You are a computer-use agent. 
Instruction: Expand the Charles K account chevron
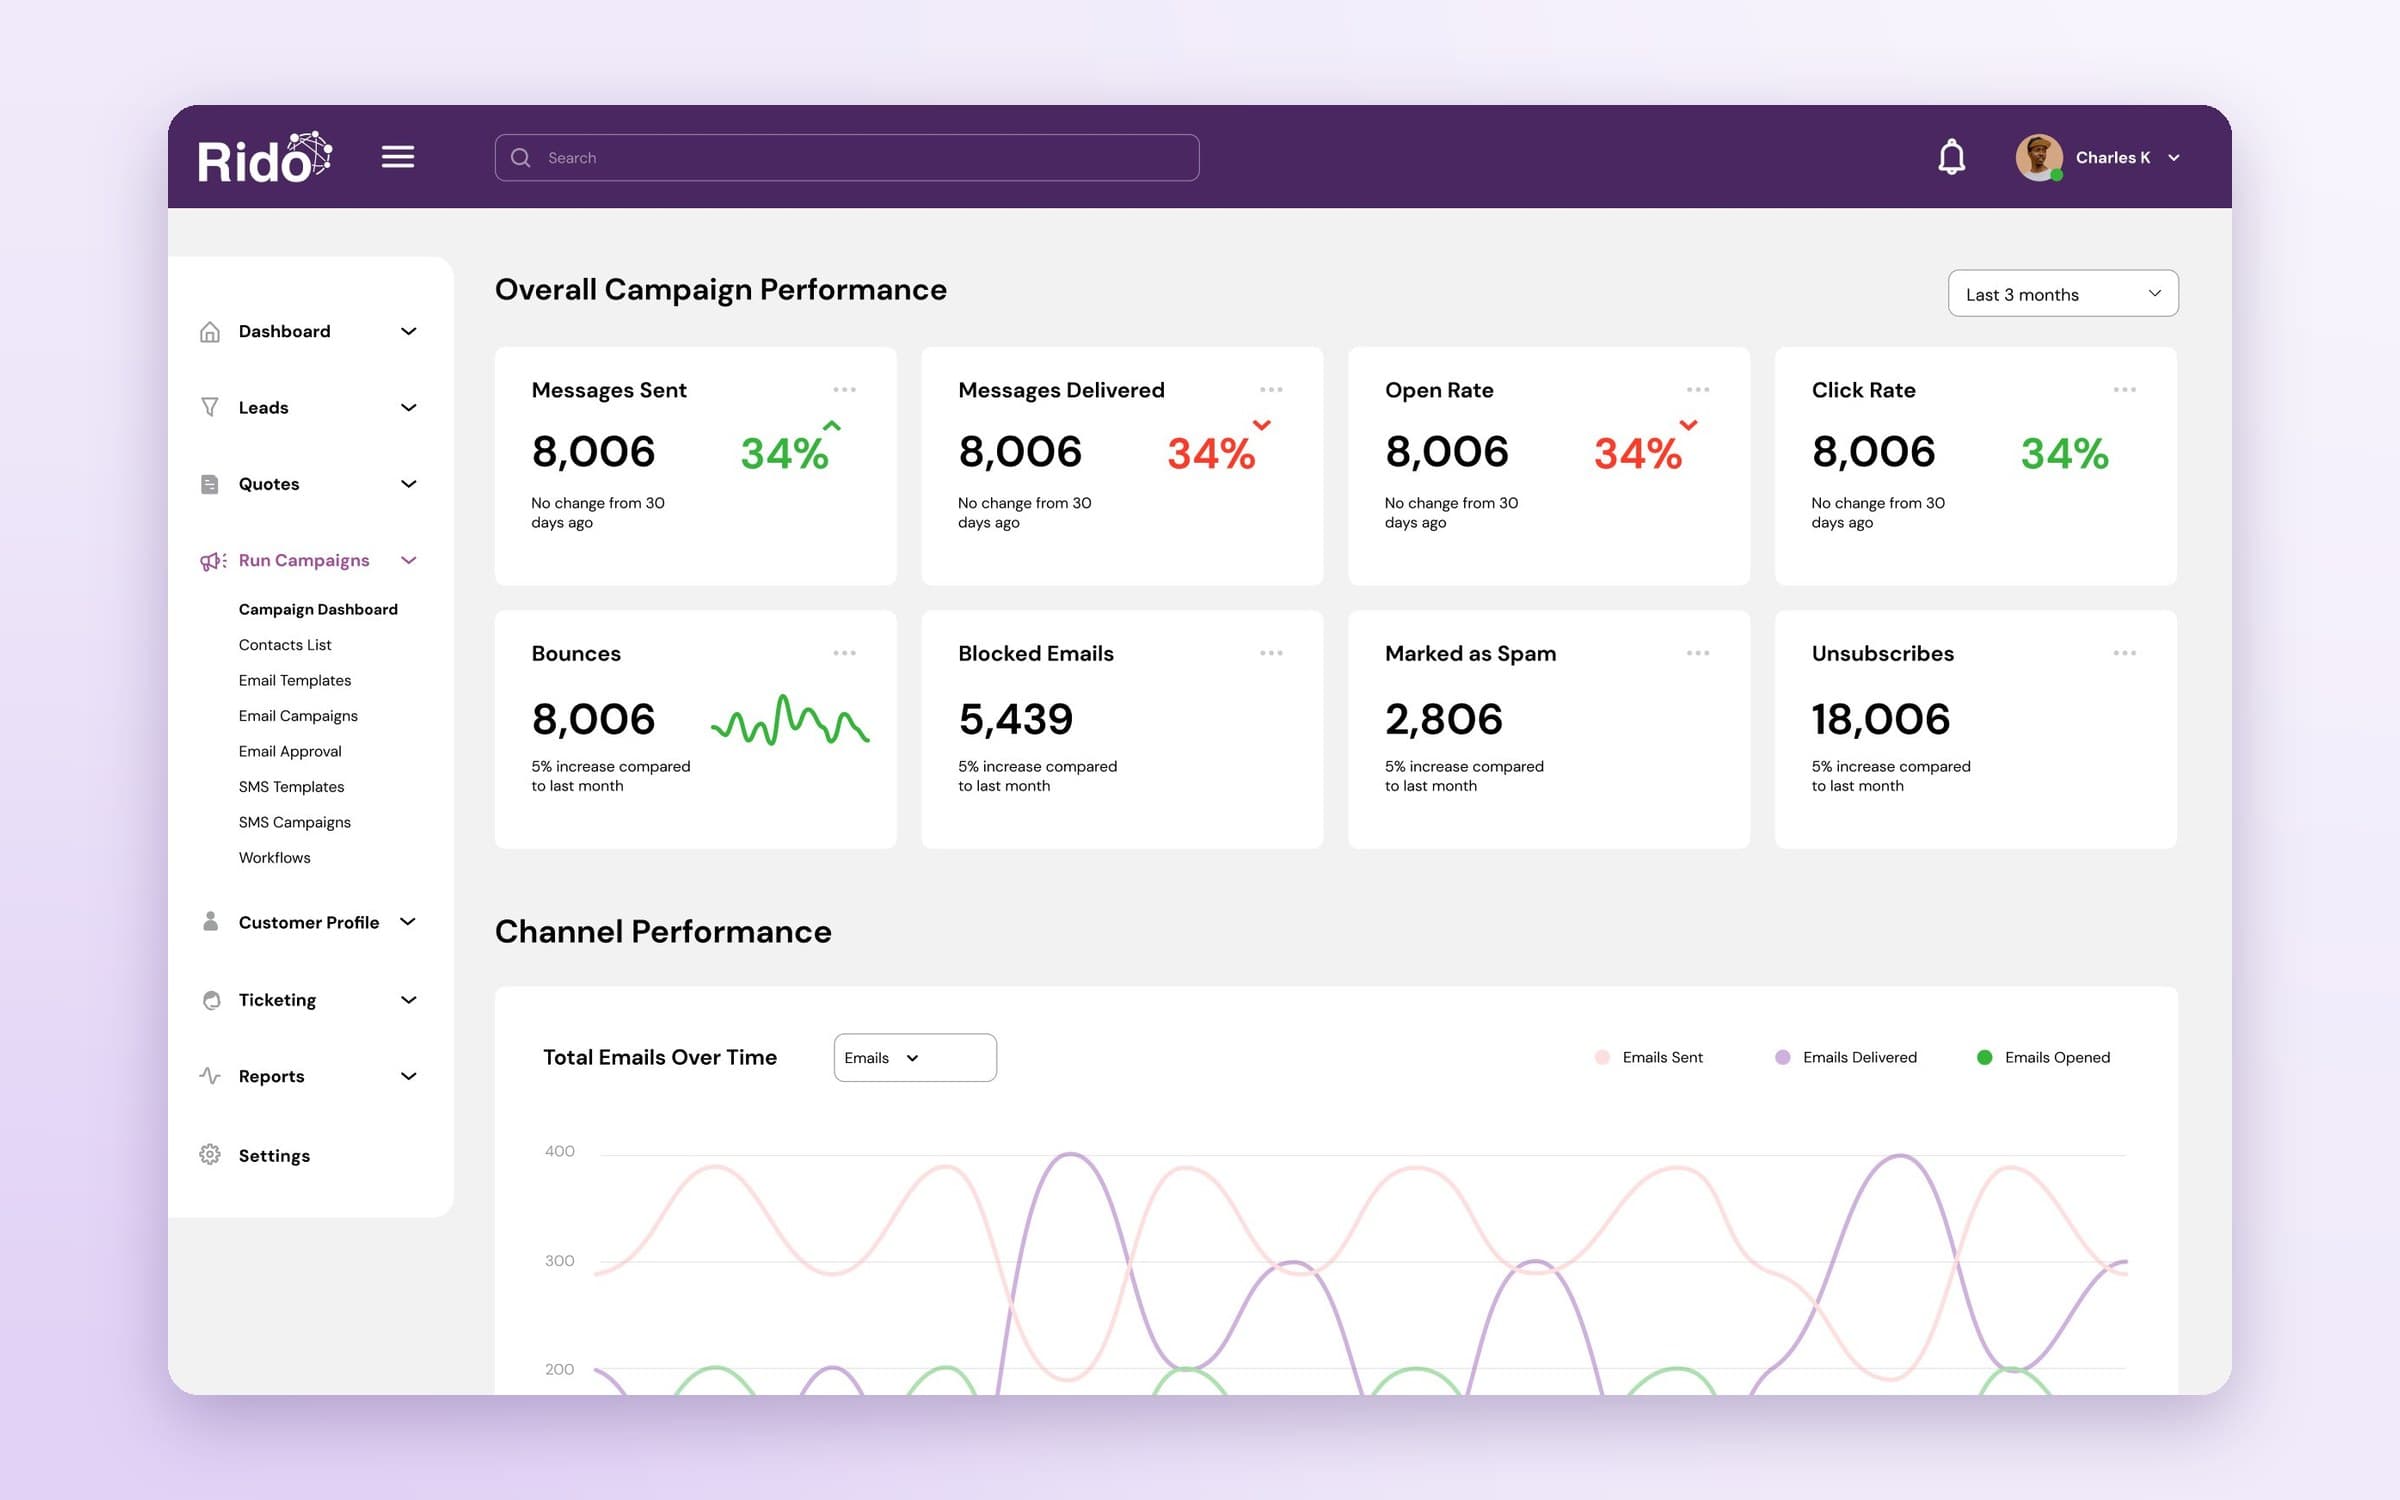pyautogui.click(x=2174, y=158)
